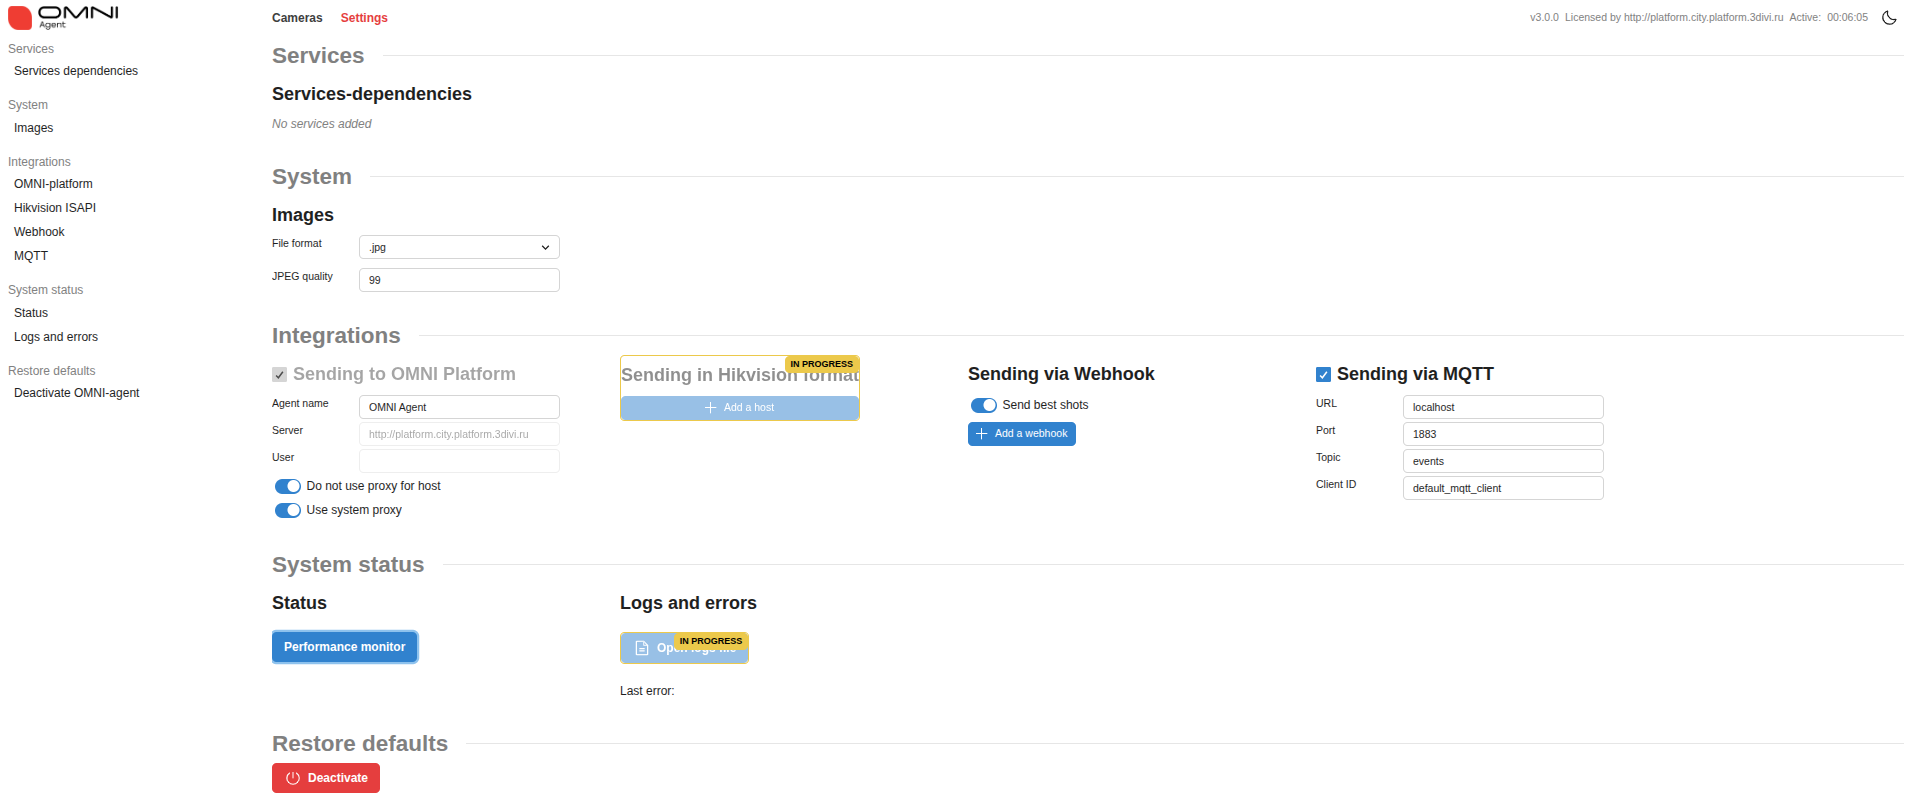This screenshot has height=804, width=1906.
Task: Open the Performance monitor
Action: (x=345, y=647)
